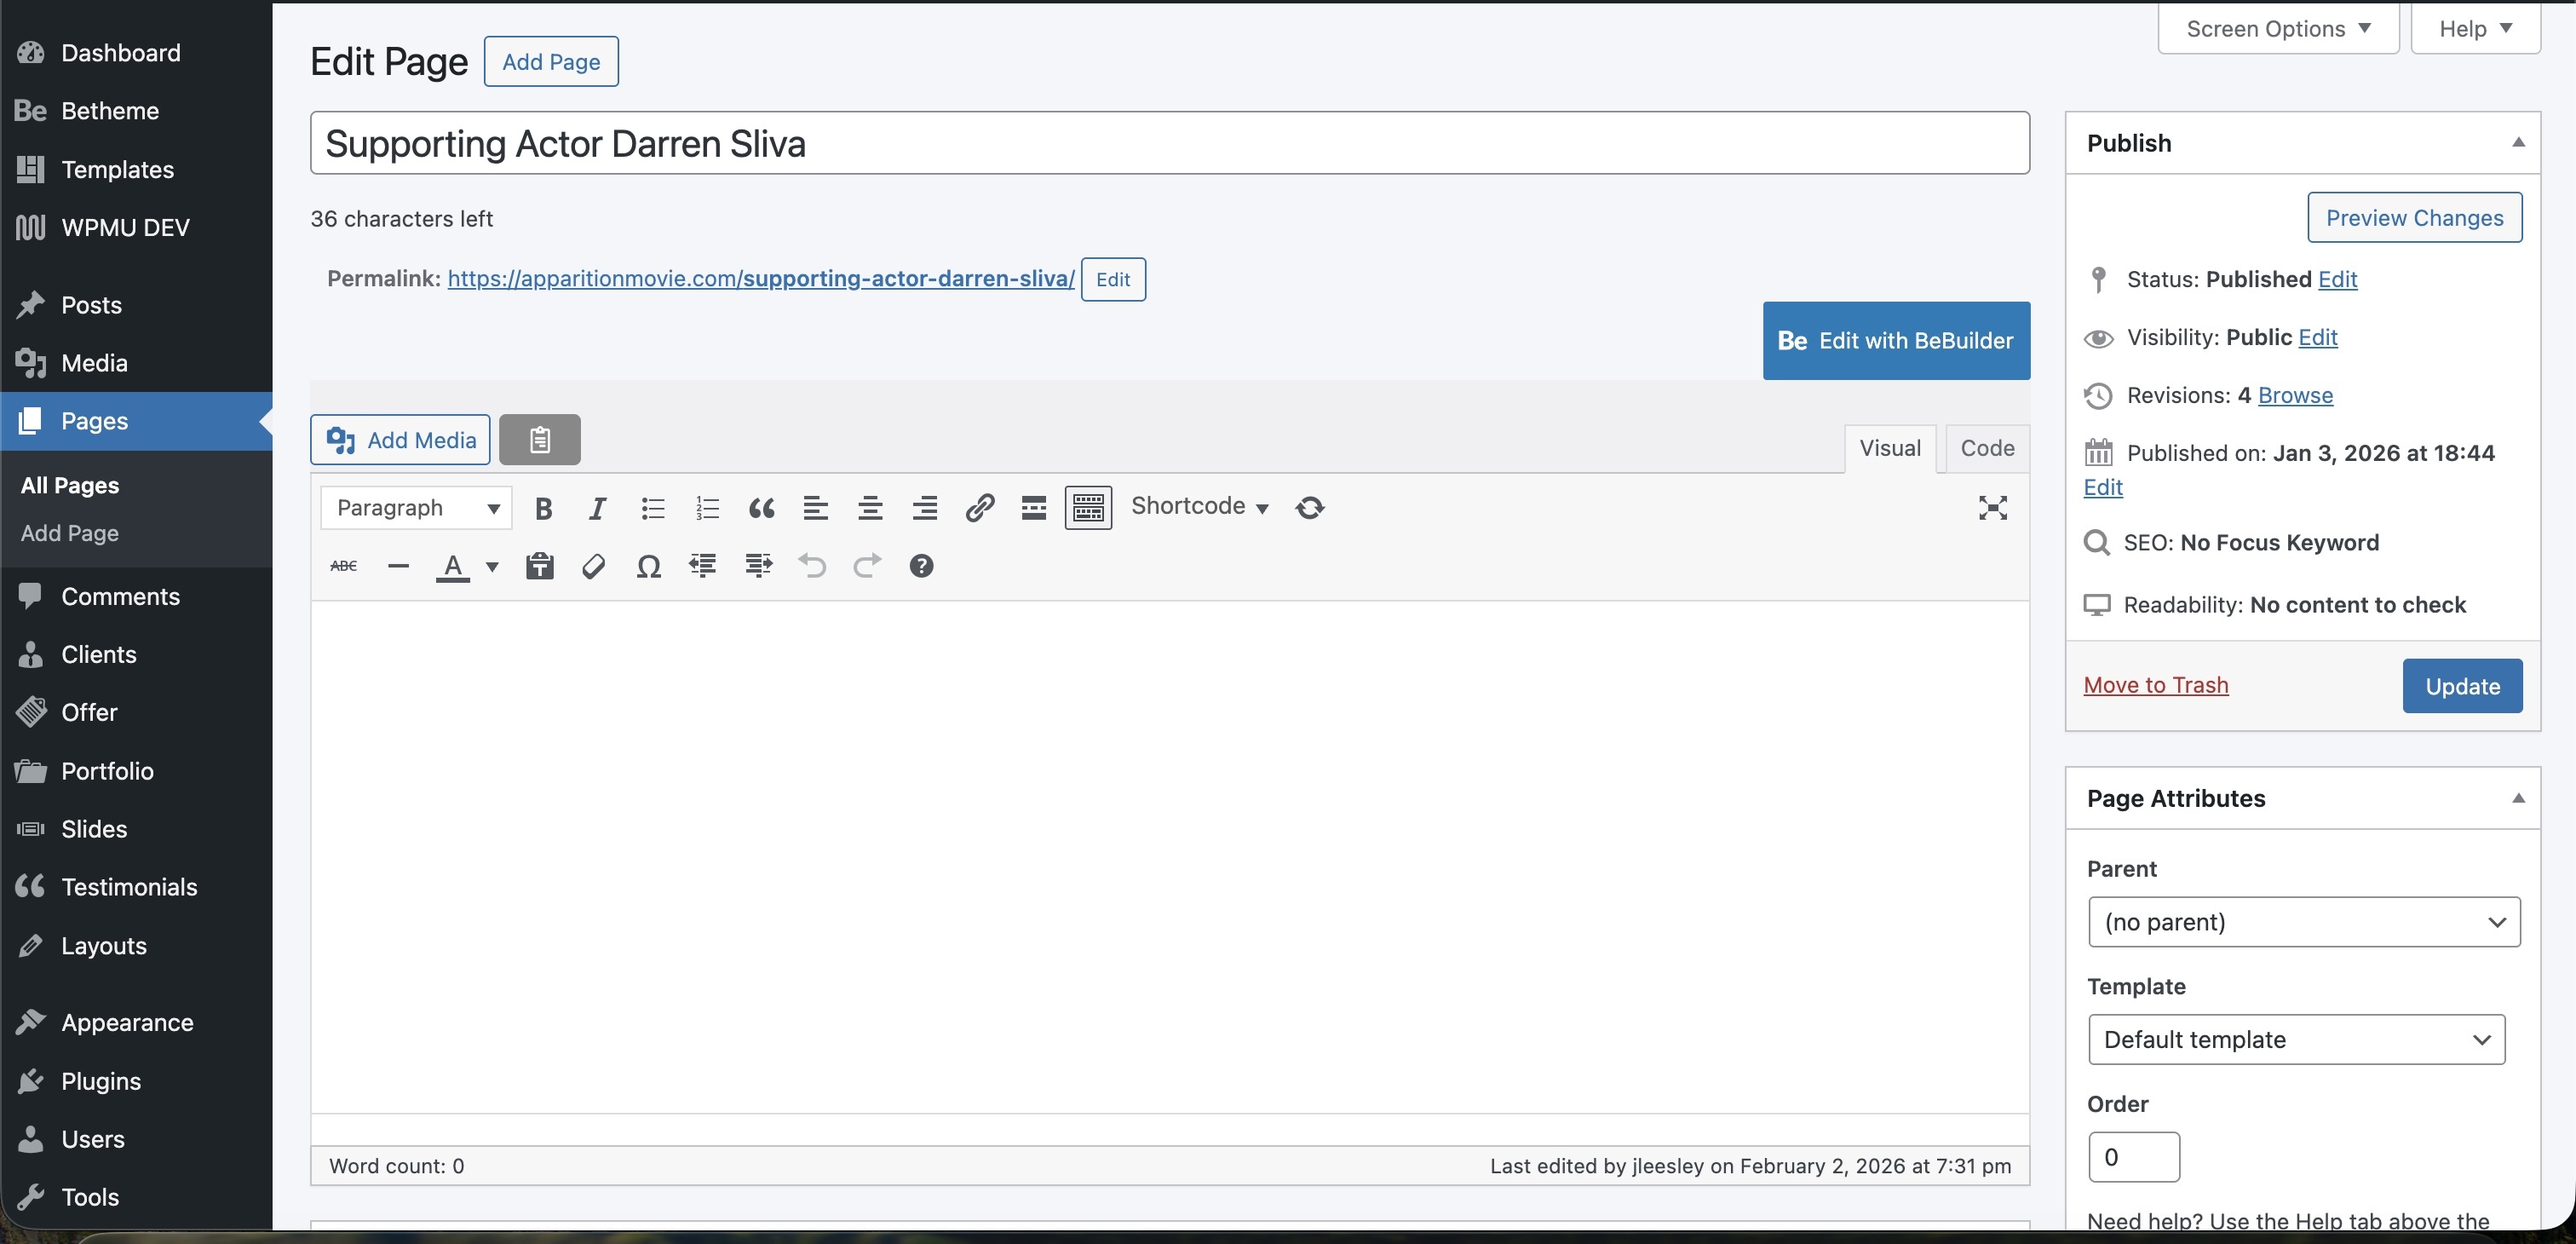Click the Update button
Viewport: 2576px width, 1244px height.
(x=2462, y=686)
